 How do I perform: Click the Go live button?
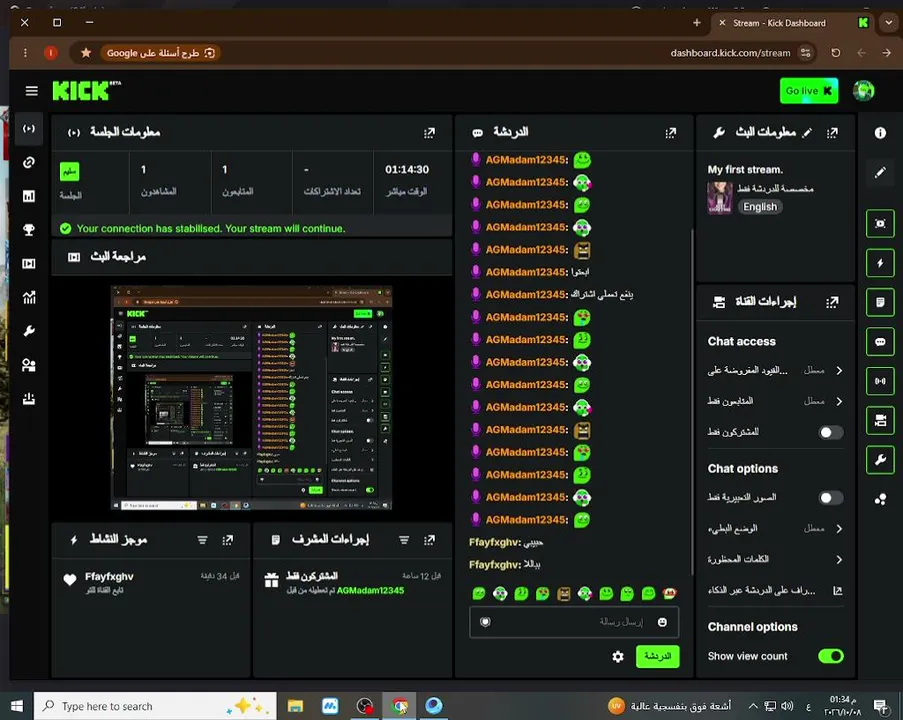coord(809,91)
